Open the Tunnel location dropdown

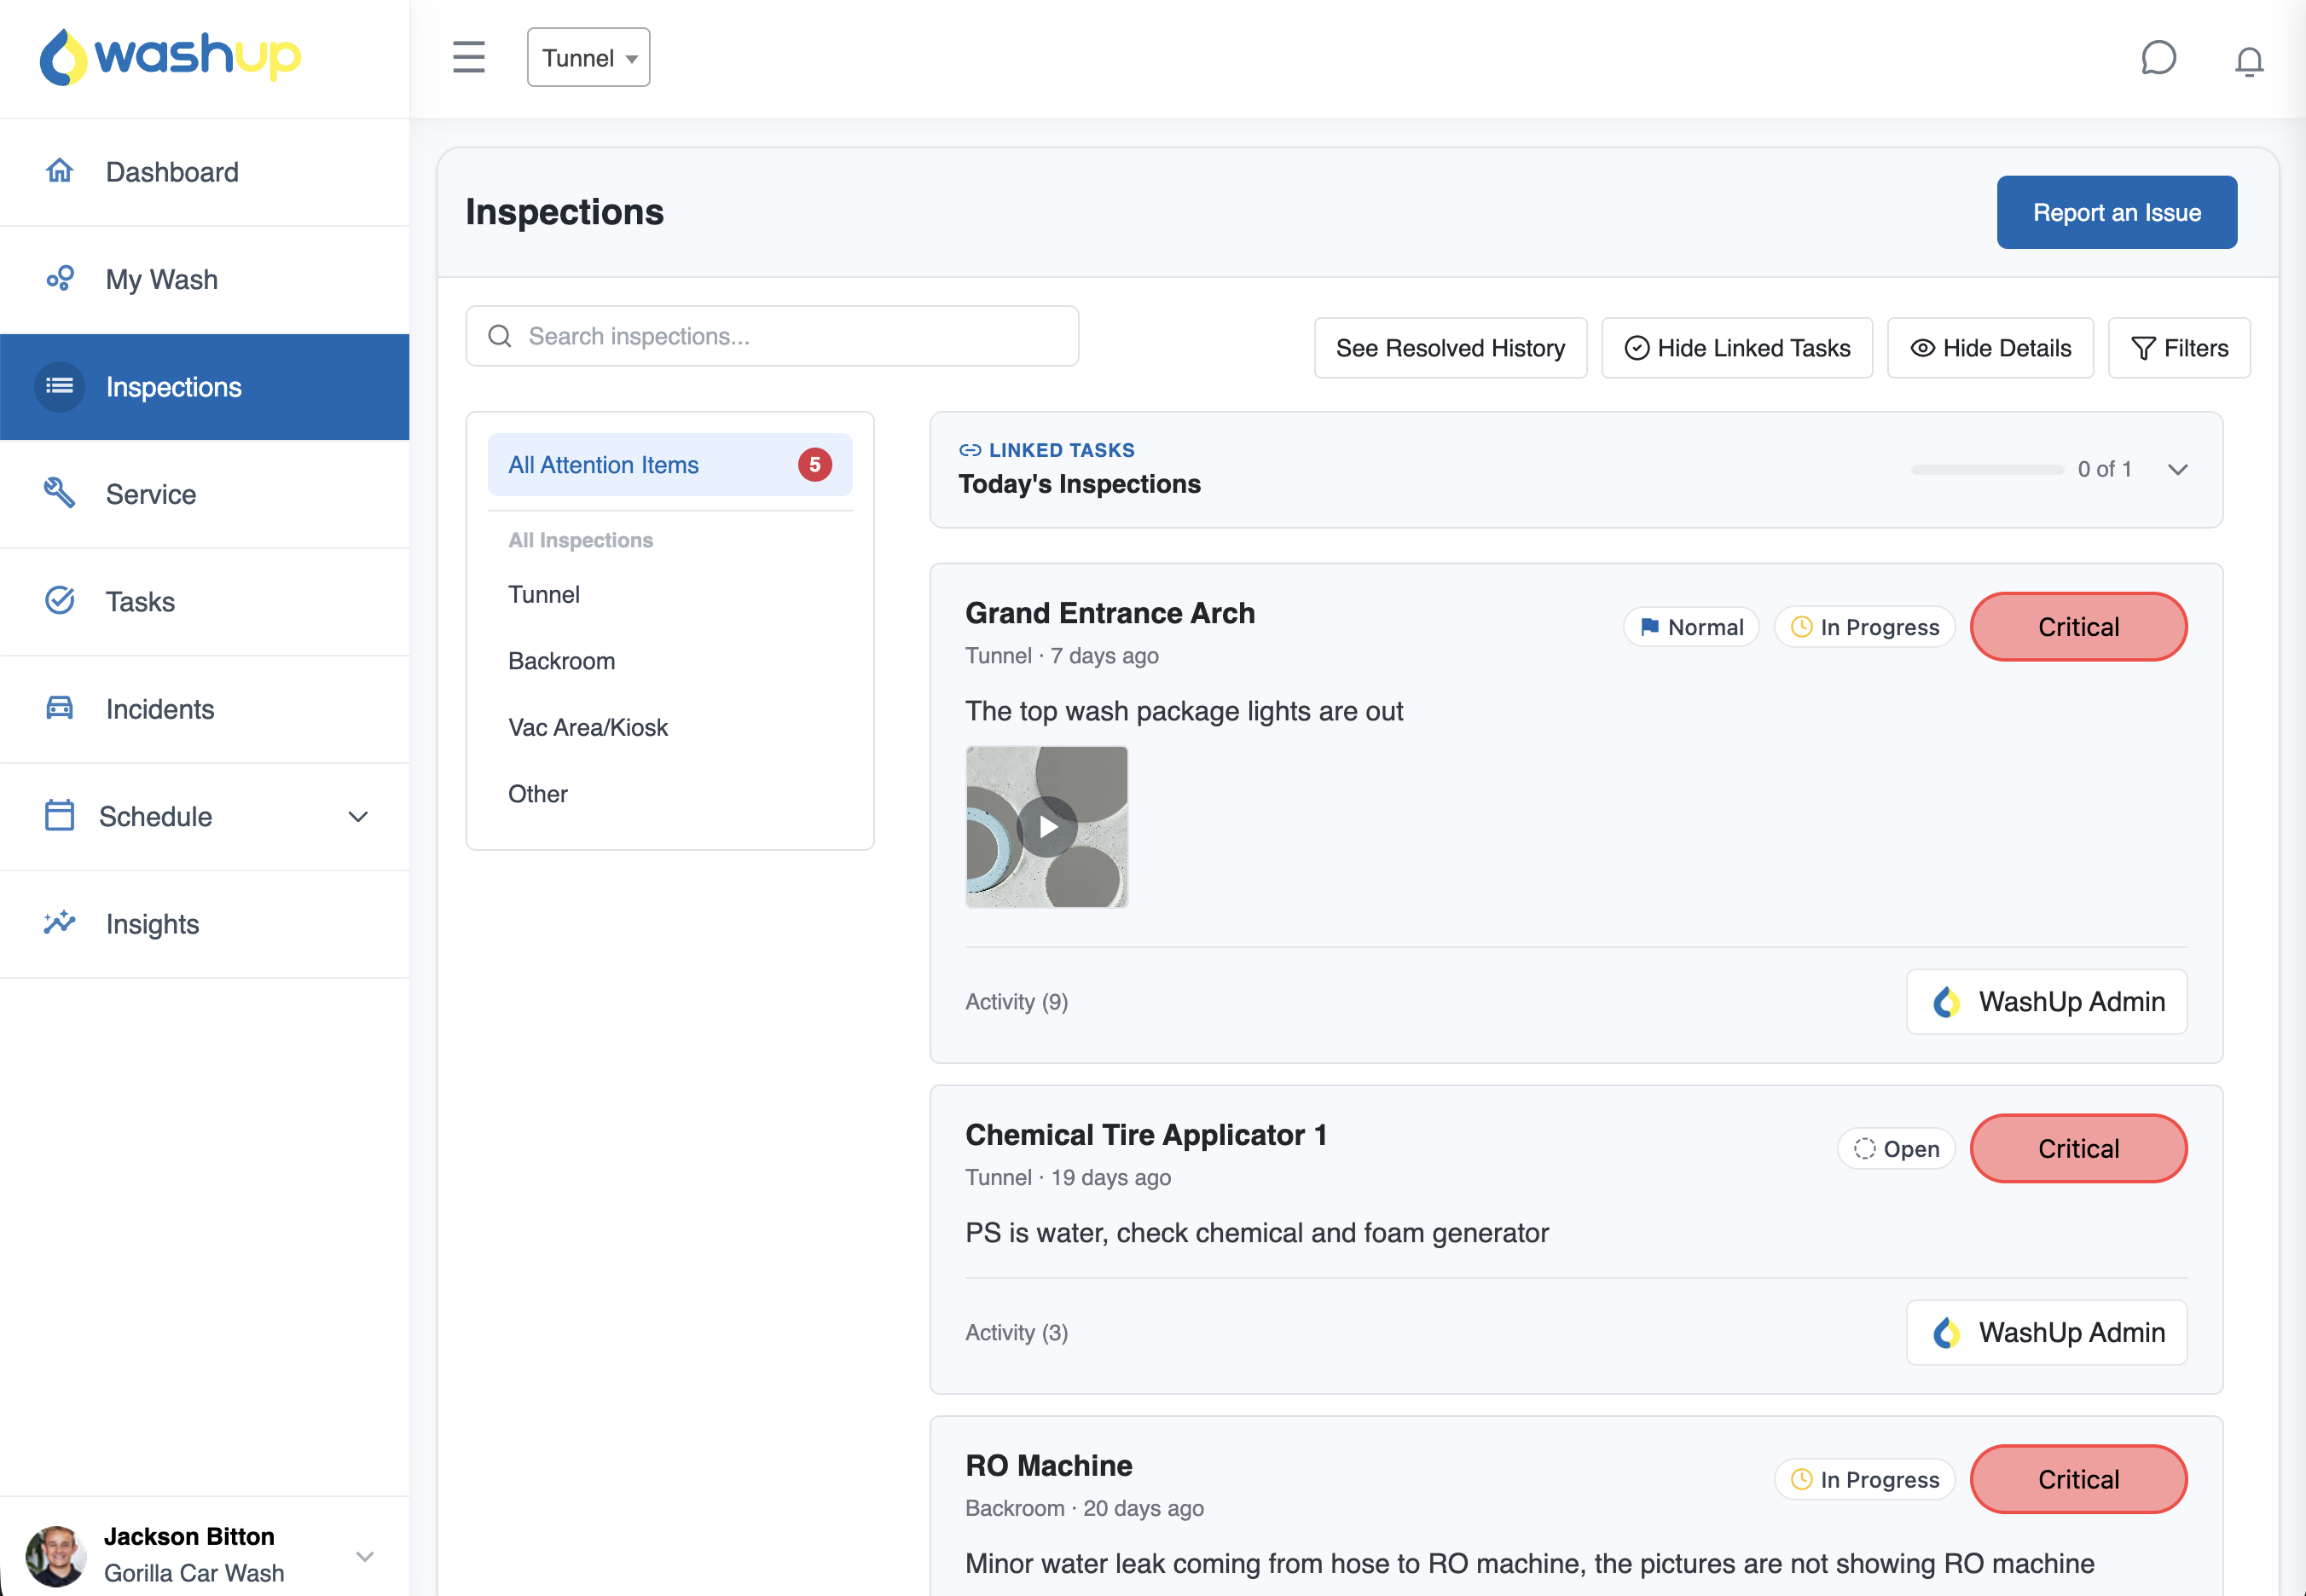click(x=589, y=58)
